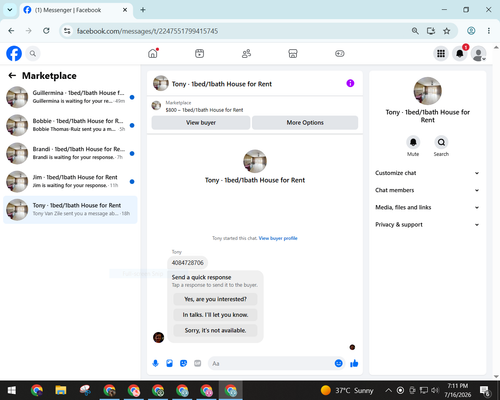The height and width of the screenshot is (400, 500).
Task: Click the phone number message 4084728706
Action: [x=188, y=263]
